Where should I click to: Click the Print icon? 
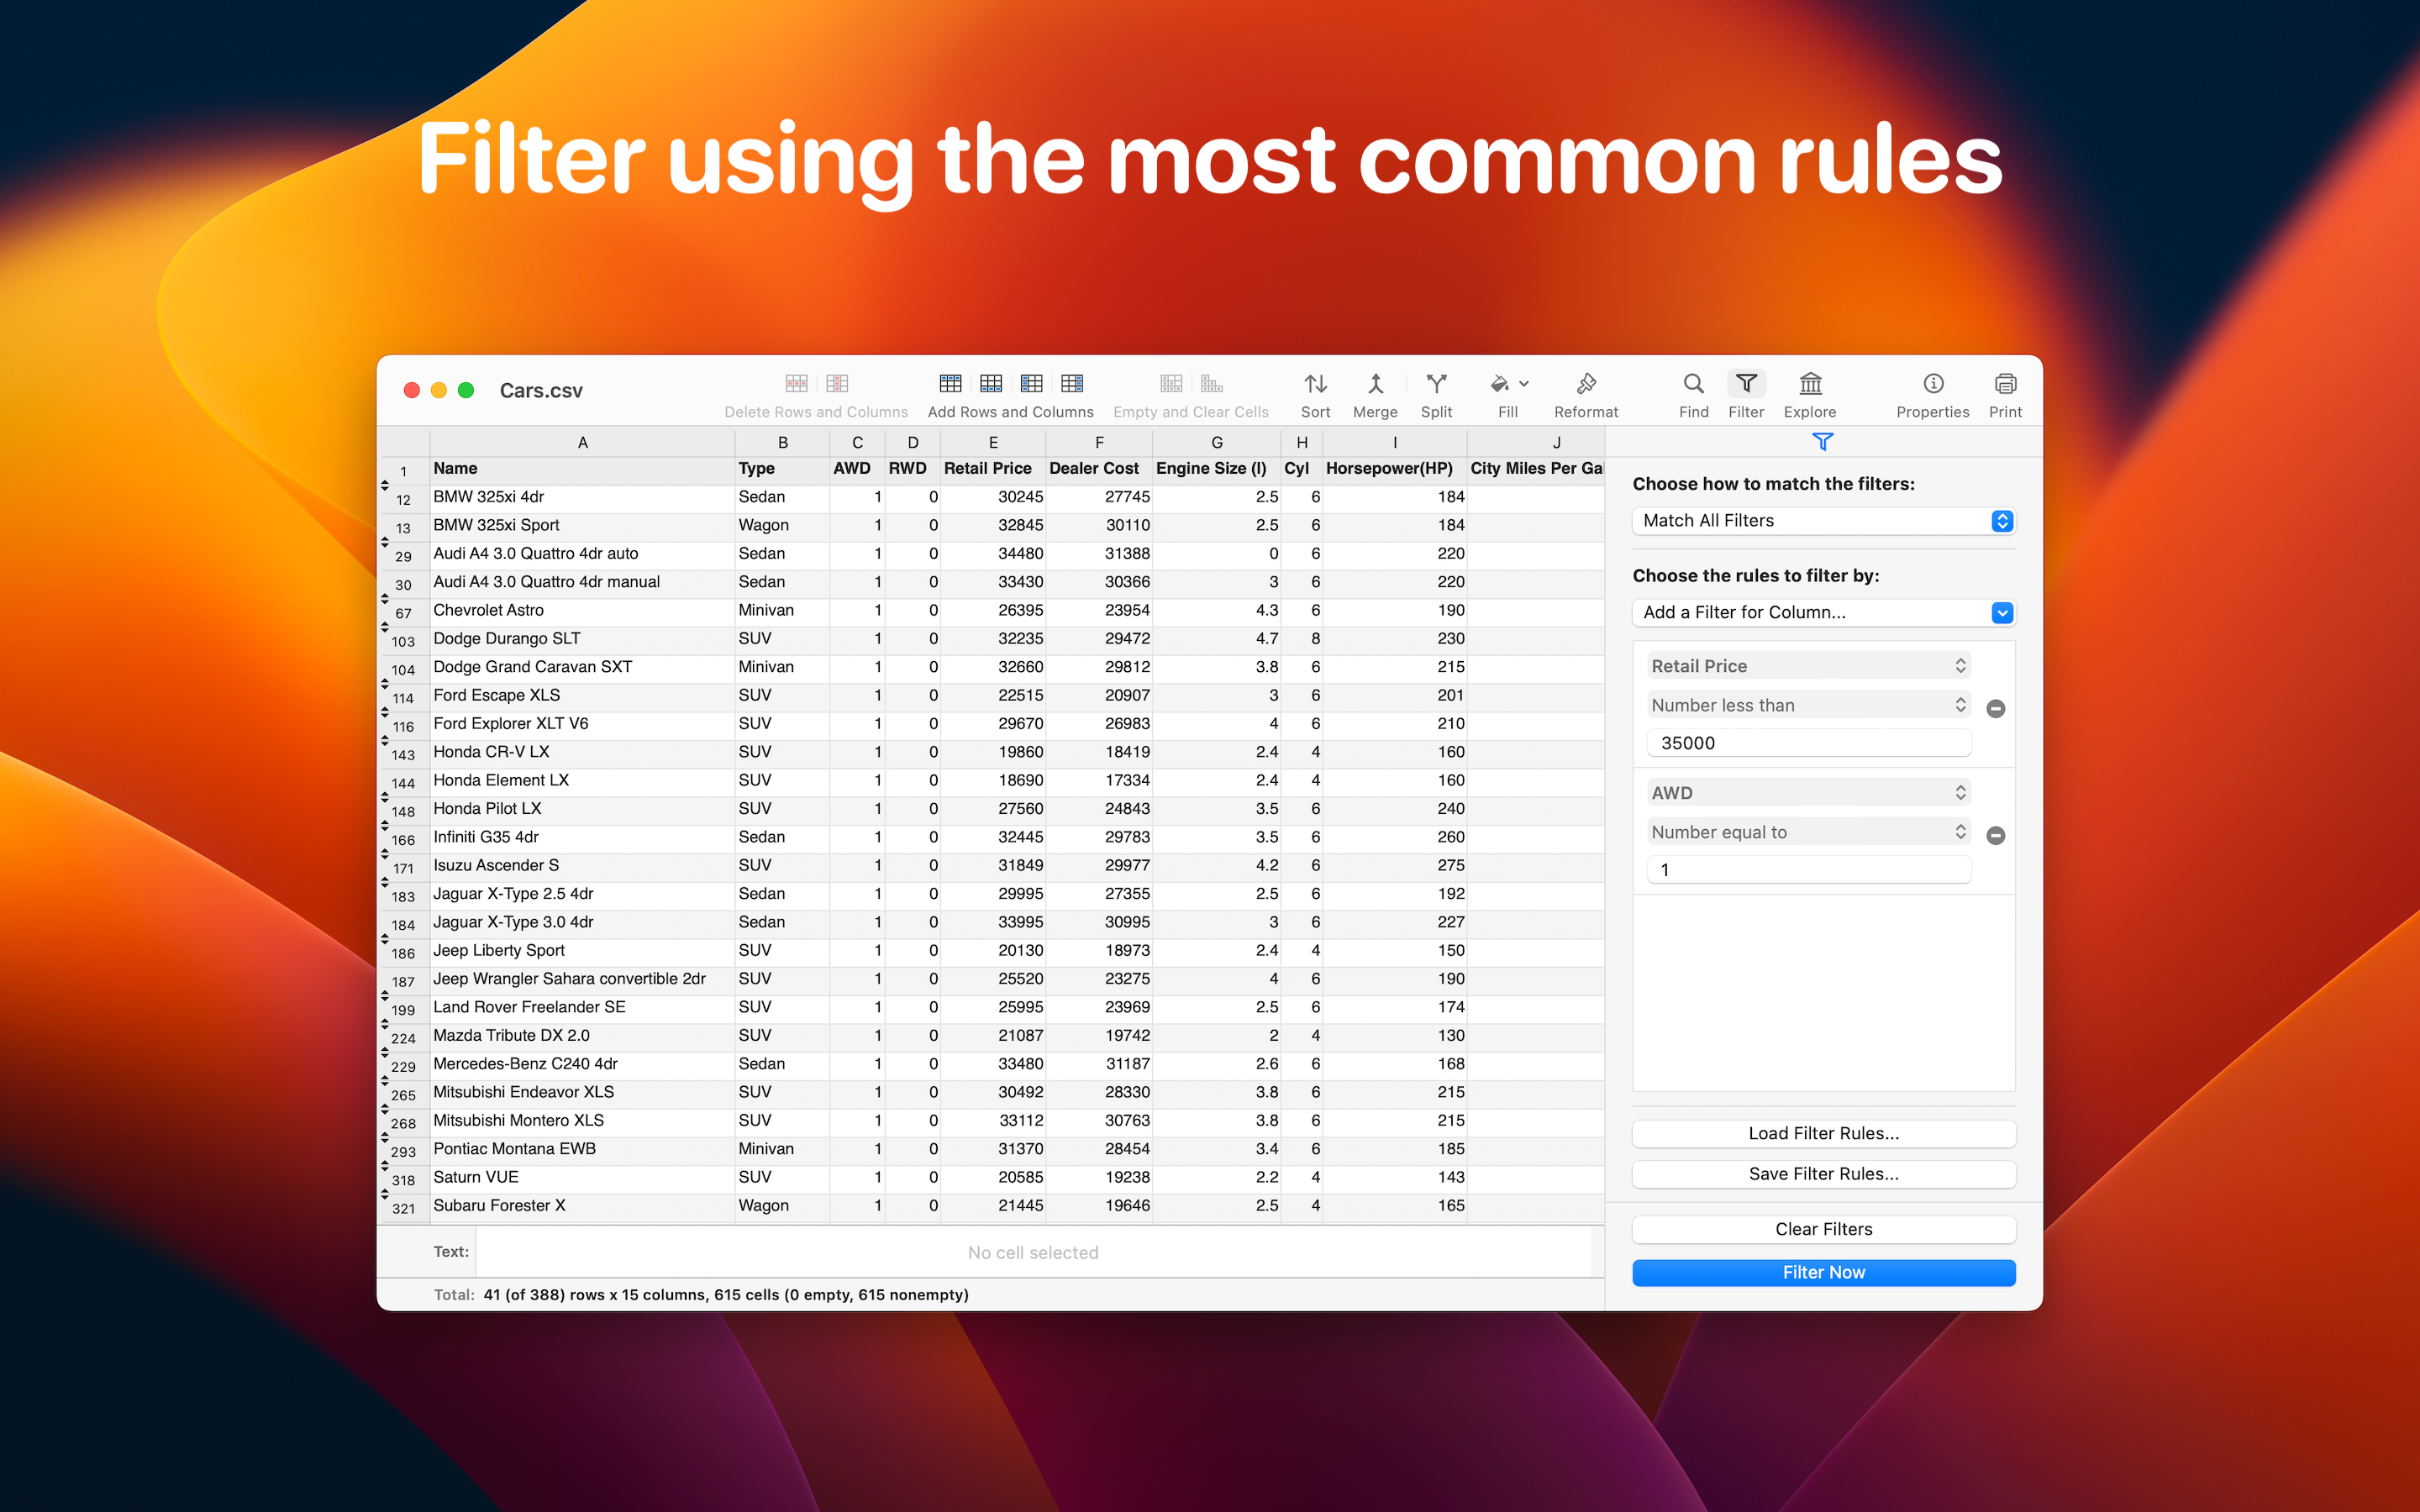tap(2005, 385)
